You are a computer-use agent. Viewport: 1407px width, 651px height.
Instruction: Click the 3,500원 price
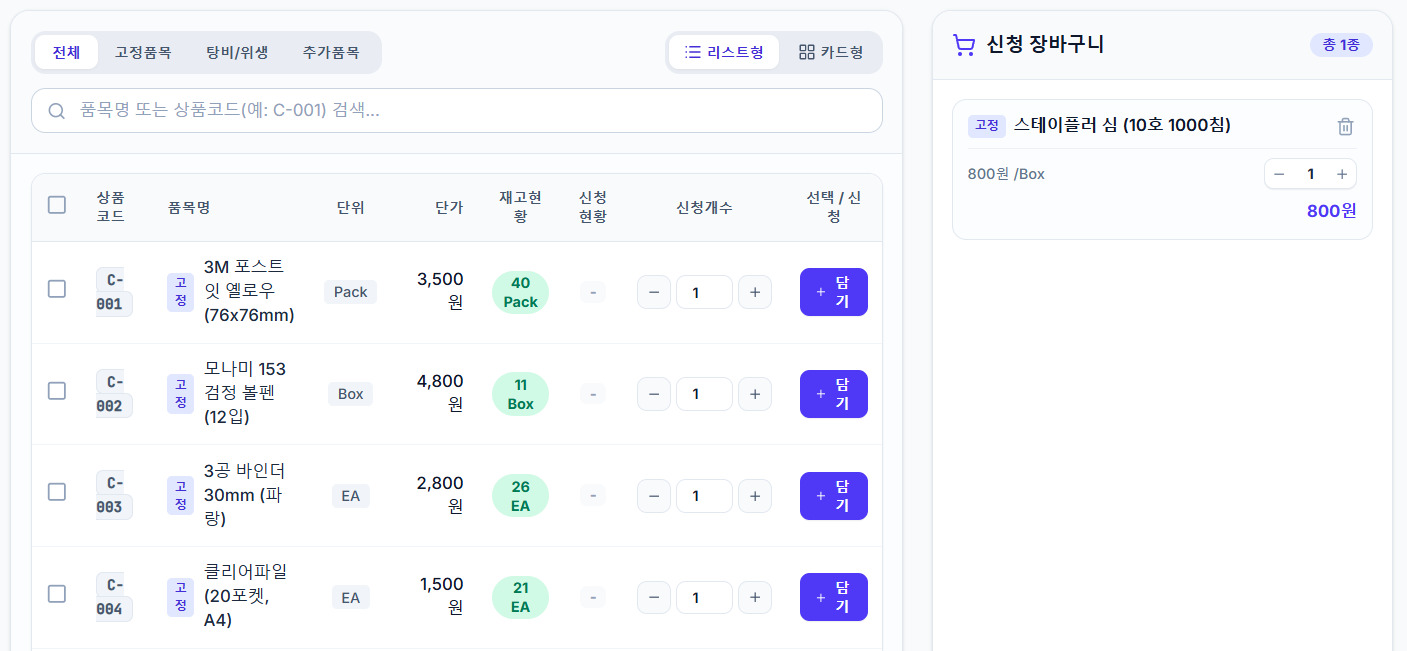point(440,291)
